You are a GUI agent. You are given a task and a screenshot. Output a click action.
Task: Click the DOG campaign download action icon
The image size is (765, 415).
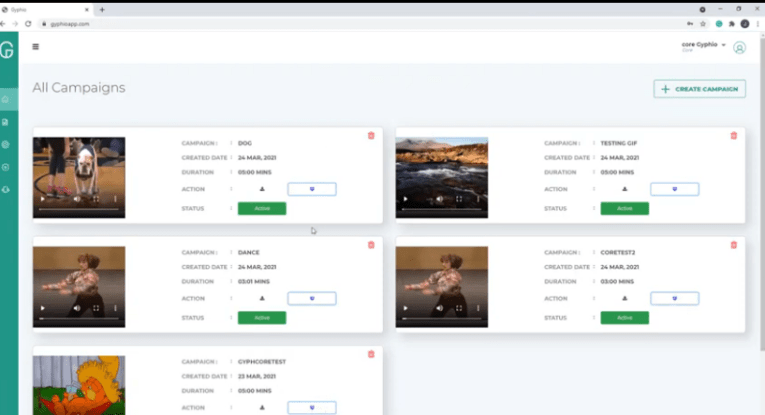click(x=262, y=189)
